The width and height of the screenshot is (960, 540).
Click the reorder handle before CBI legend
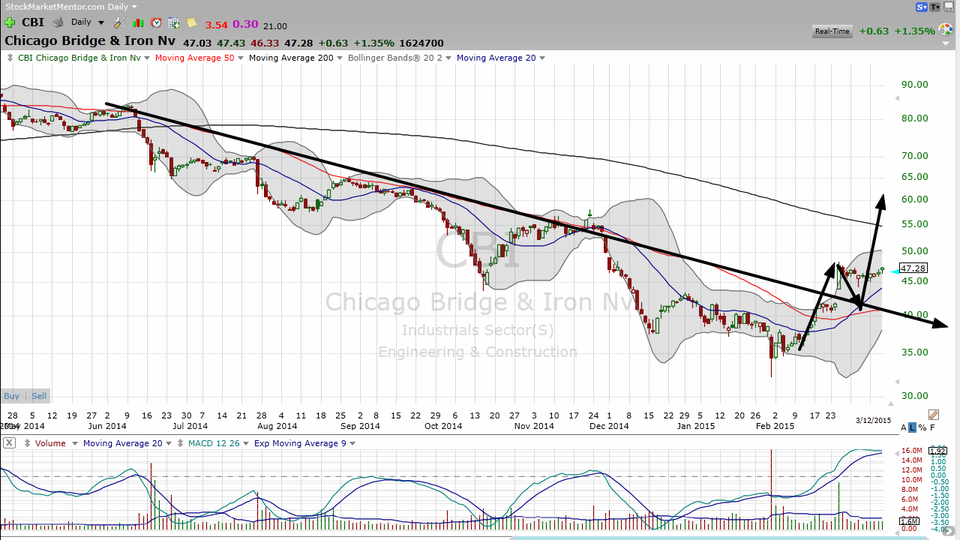pyautogui.click(x=10, y=58)
